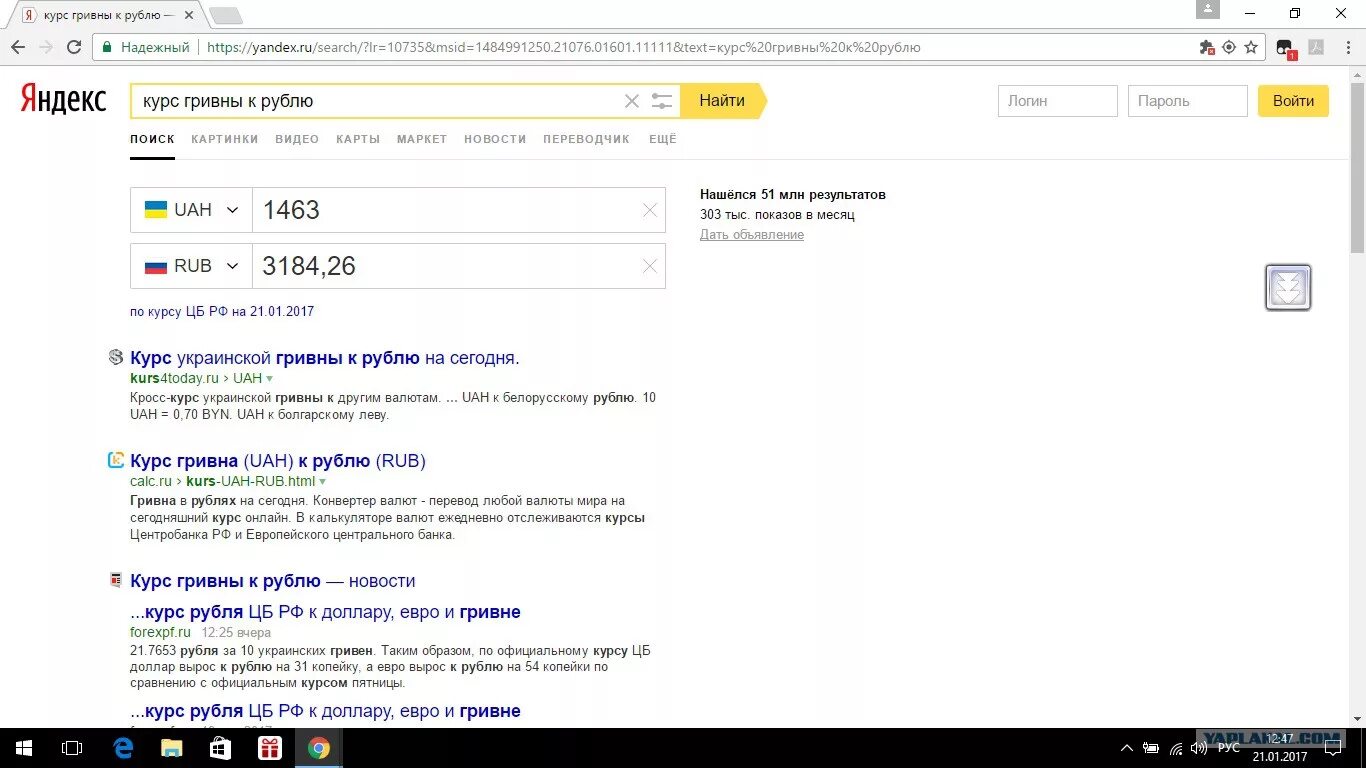Open Task View in the taskbar
Image resolution: width=1366 pixels, height=768 pixels.
72,748
